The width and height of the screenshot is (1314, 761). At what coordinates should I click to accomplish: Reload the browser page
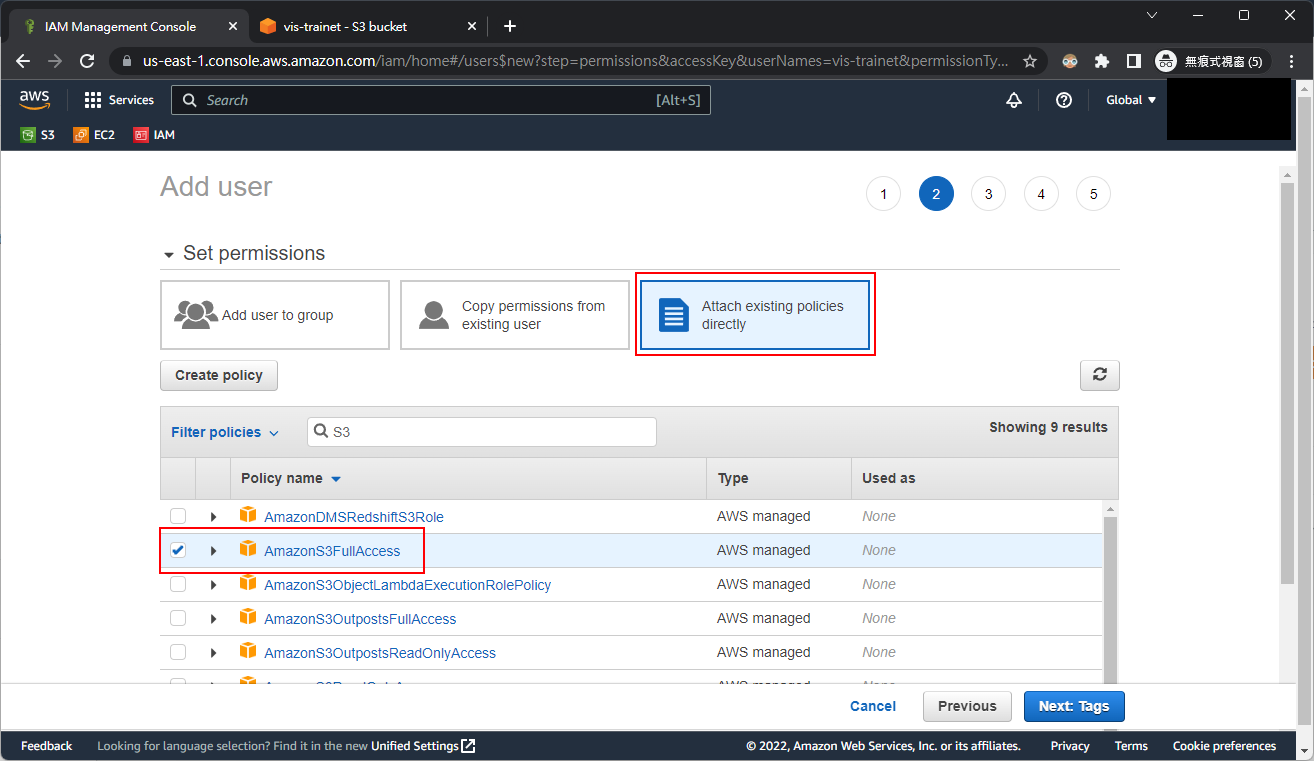(x=87, y=61)
